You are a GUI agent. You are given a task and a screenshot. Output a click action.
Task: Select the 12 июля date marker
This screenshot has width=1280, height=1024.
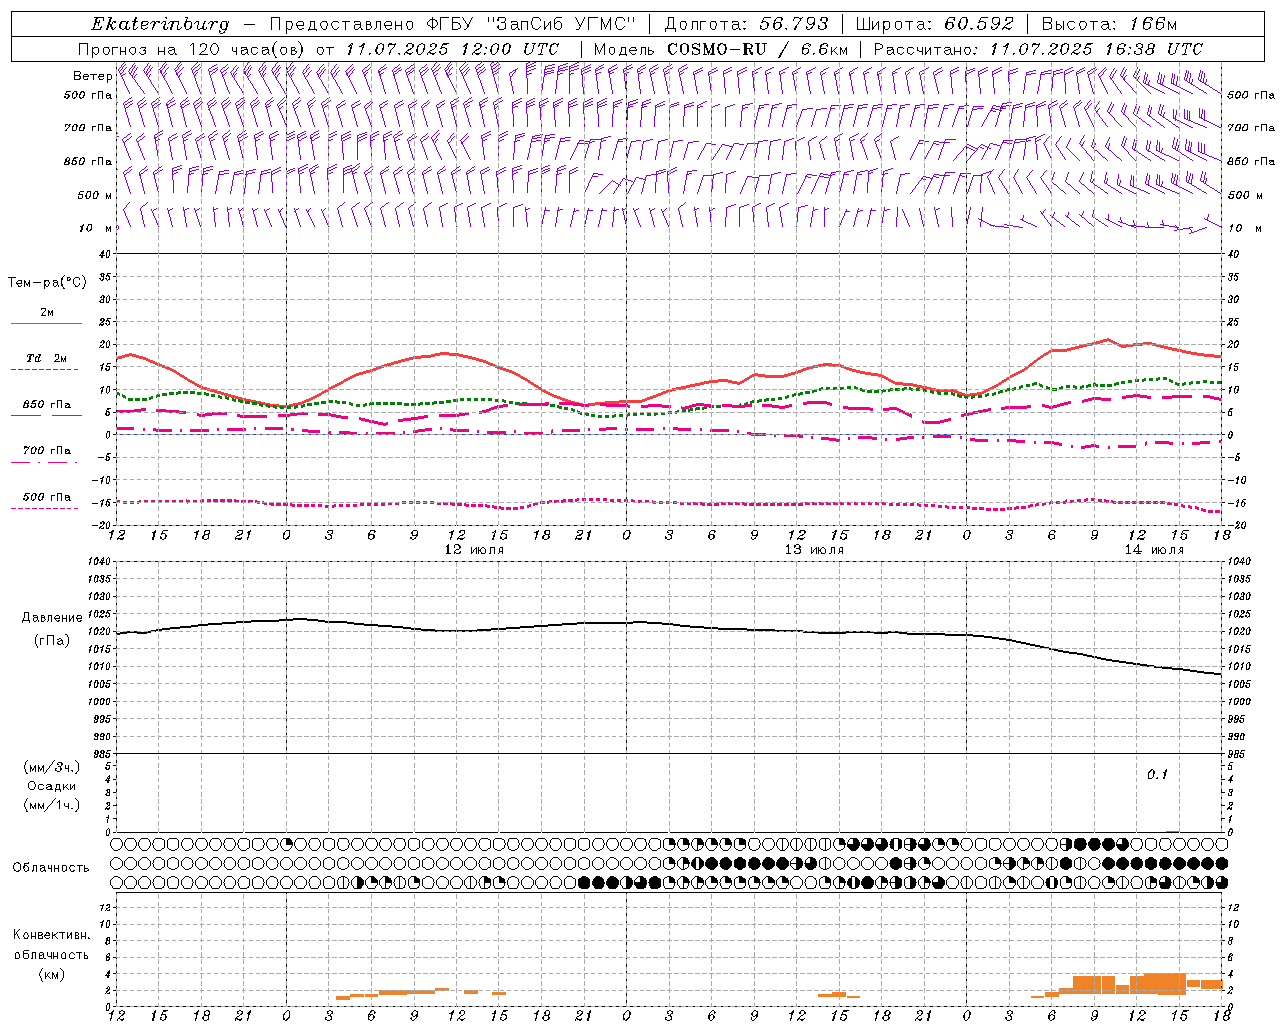(474, 550)
